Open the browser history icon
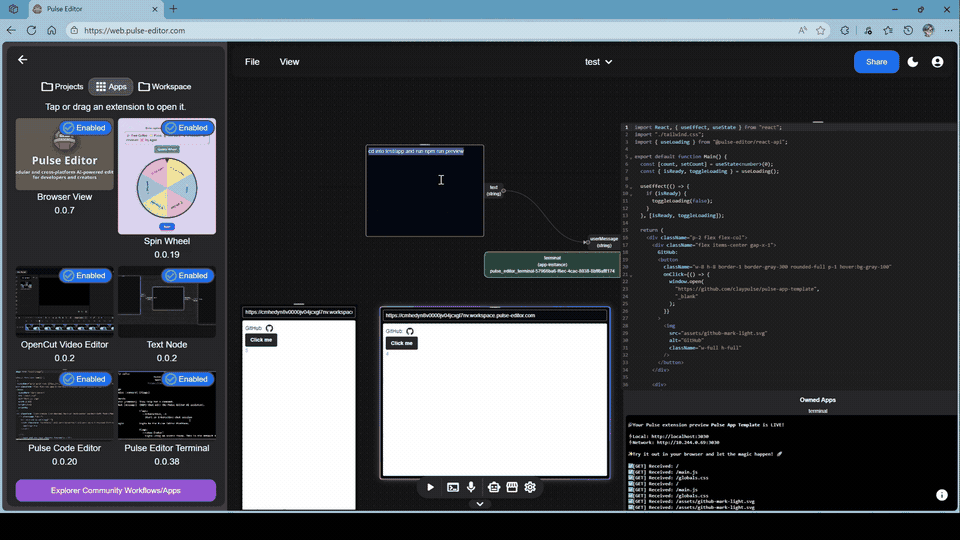 tap(908, 30)
